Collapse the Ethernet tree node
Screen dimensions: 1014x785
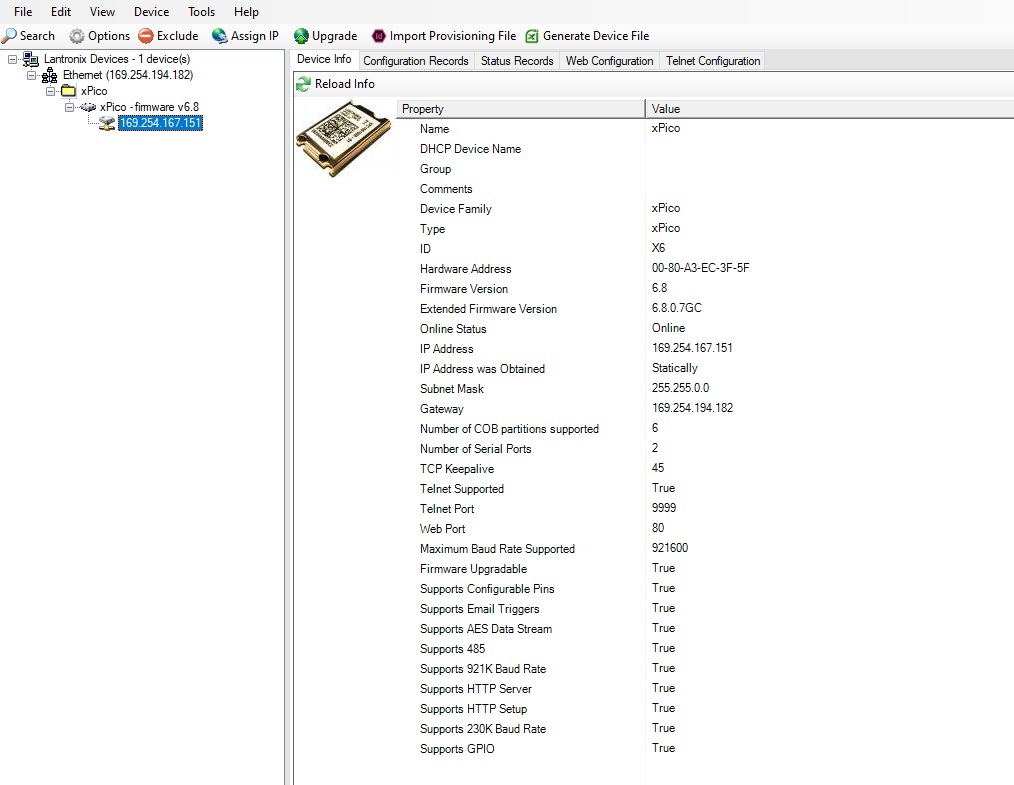31,75
